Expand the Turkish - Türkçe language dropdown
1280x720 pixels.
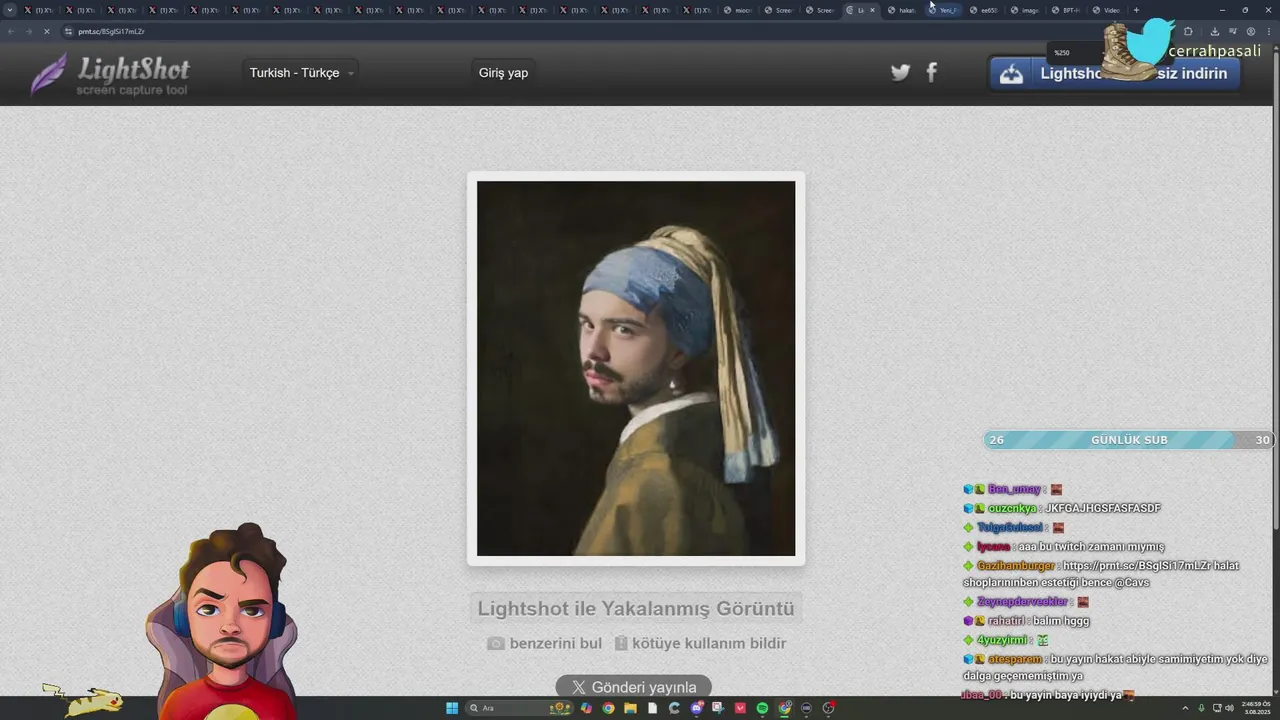pyautogui.click(x=301, y=73)
